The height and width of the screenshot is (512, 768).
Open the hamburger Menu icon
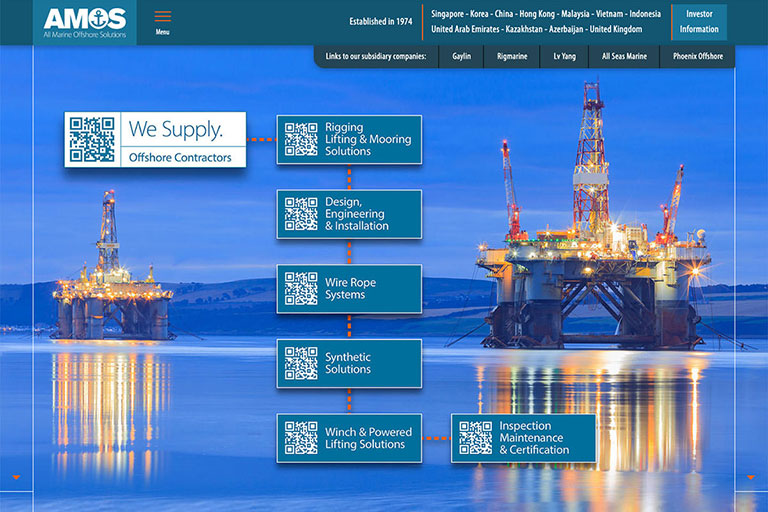click(162, 18)
